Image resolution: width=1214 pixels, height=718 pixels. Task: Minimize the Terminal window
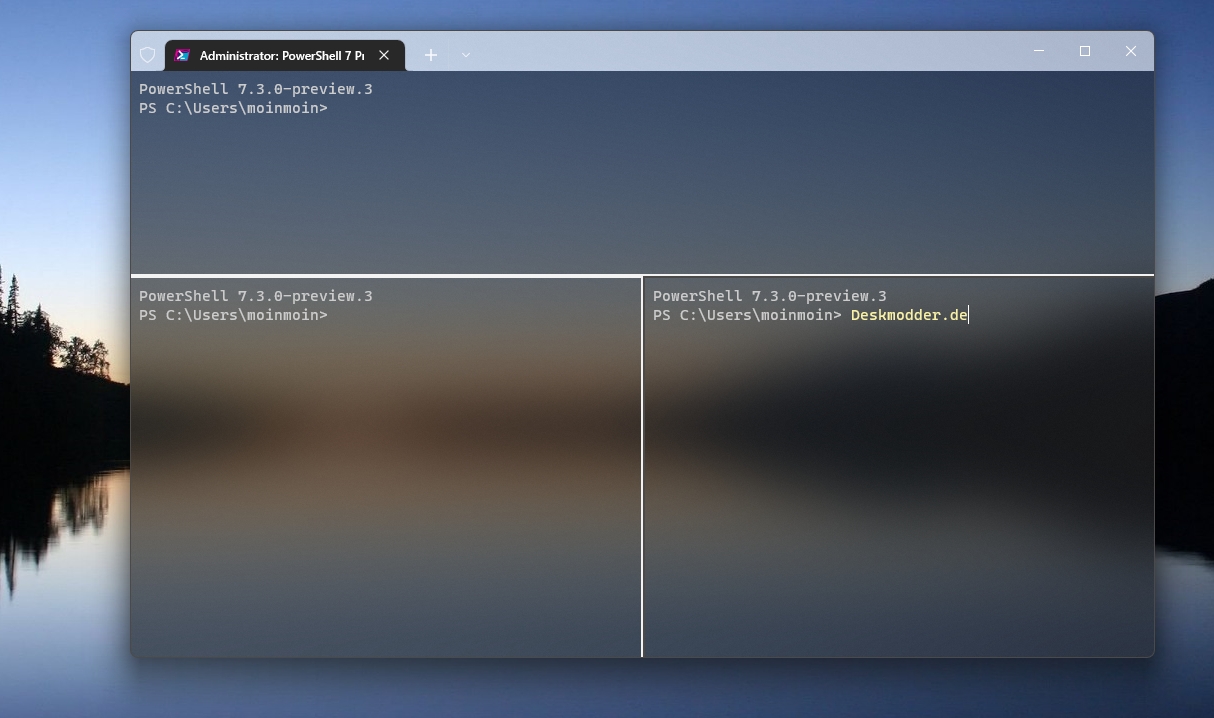pyautogui.click(x=1039, y=51)
